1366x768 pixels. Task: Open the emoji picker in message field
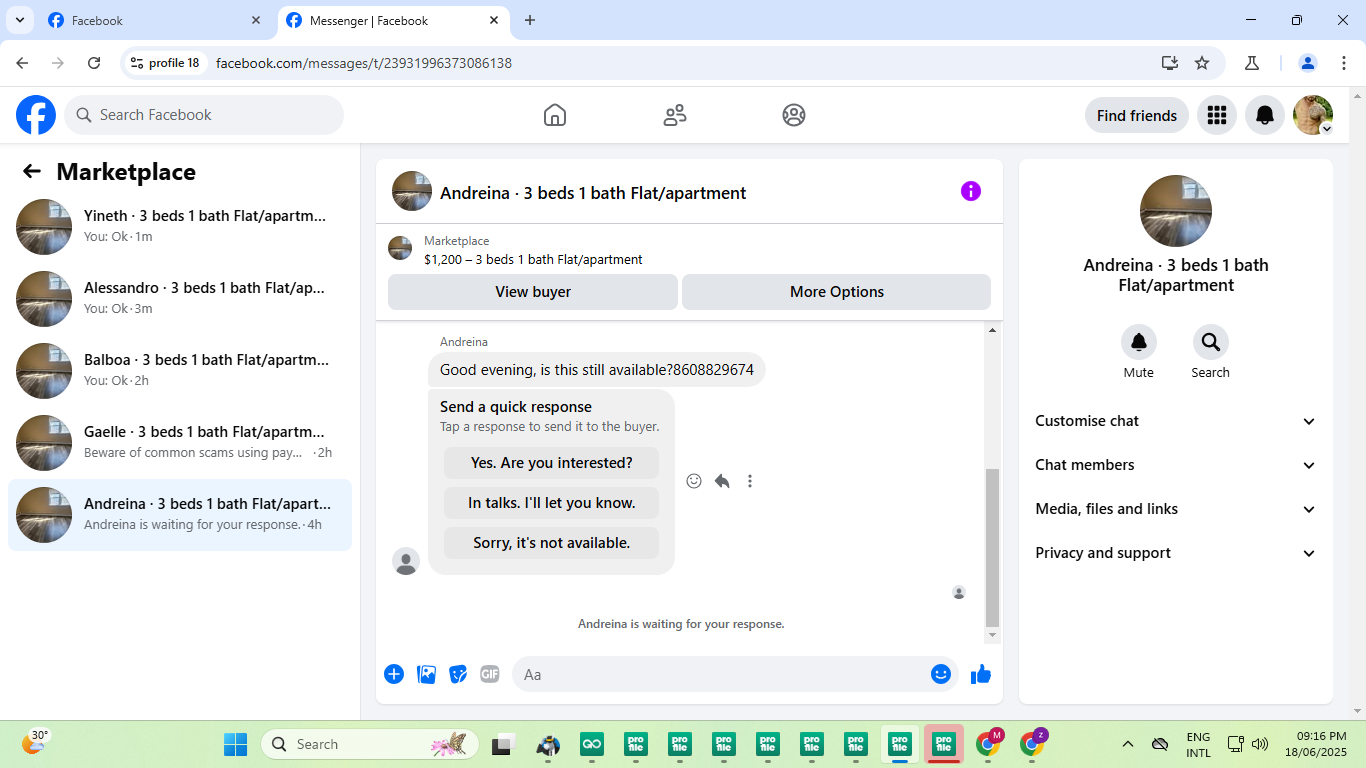click(941, 674)
